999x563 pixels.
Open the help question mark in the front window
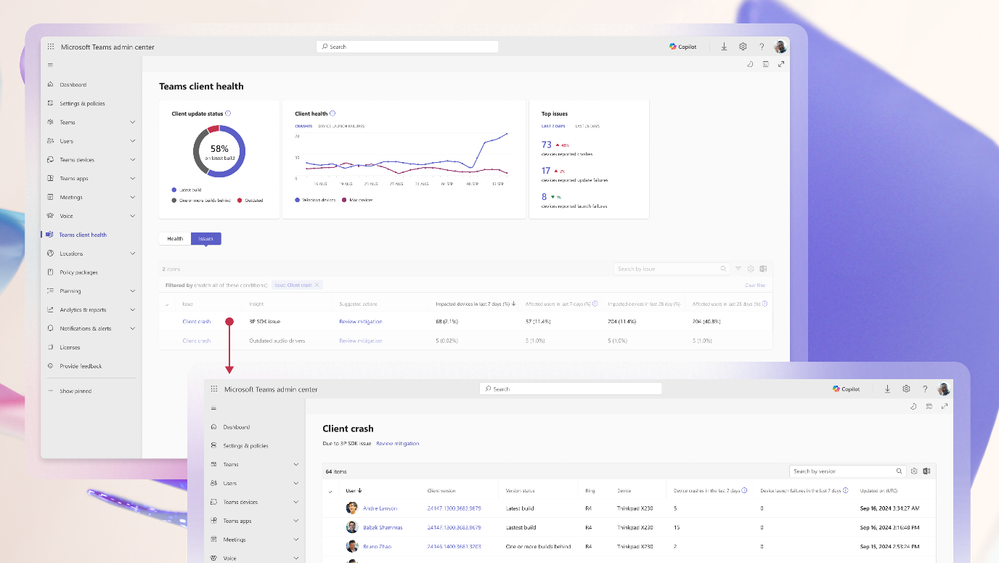coord(925,389)
